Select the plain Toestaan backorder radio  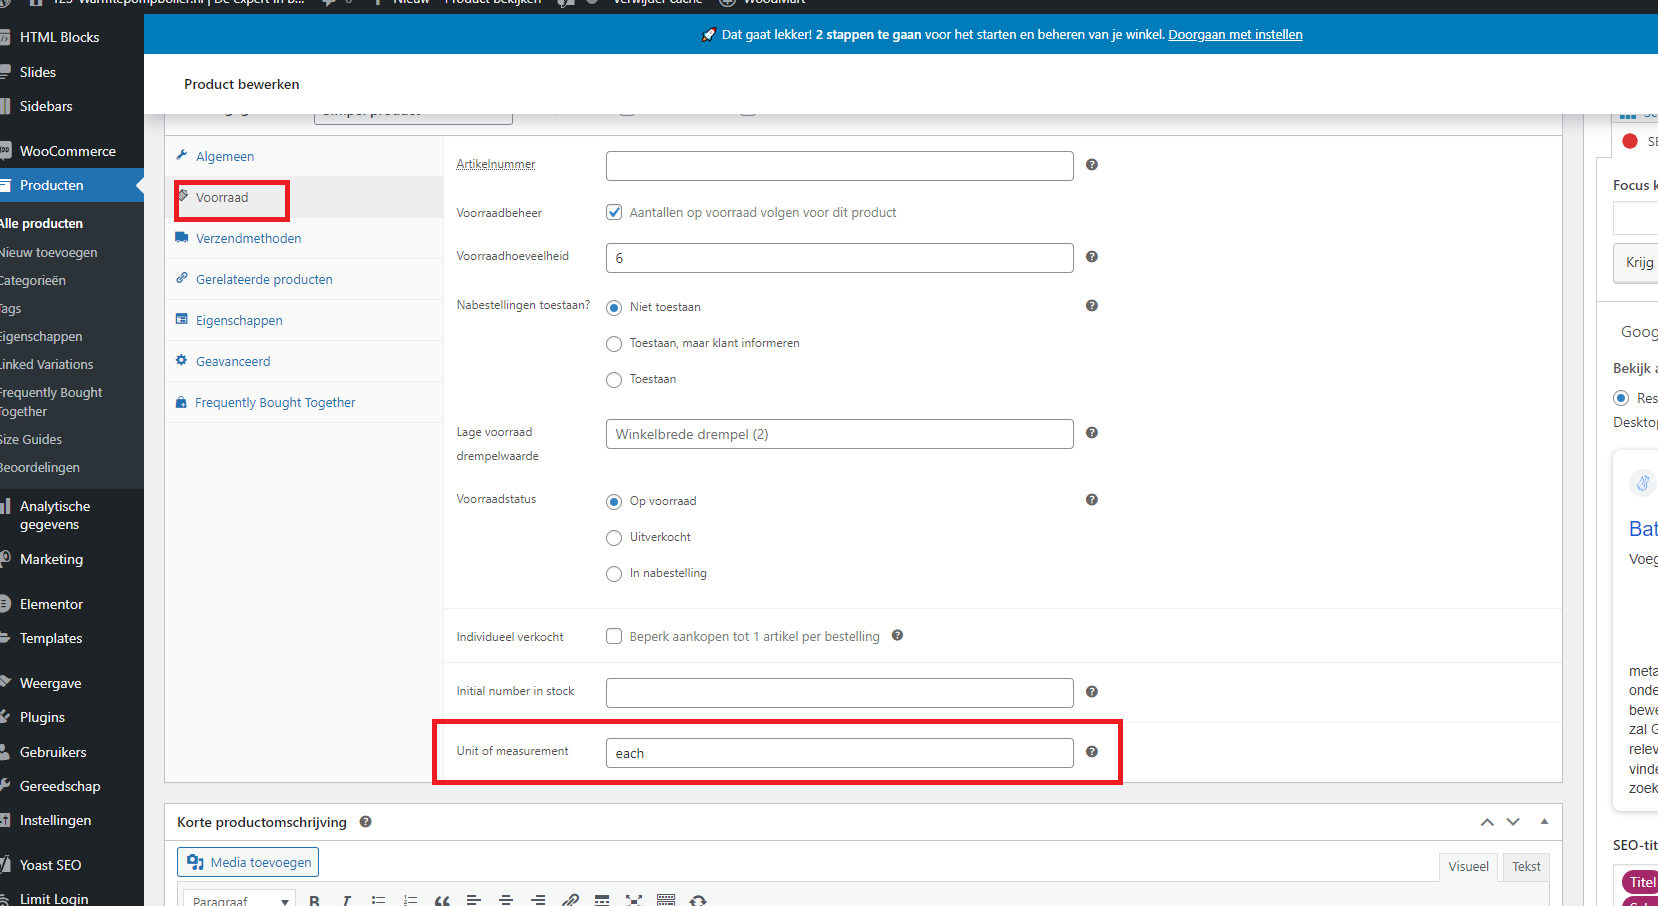coord(614,380)
